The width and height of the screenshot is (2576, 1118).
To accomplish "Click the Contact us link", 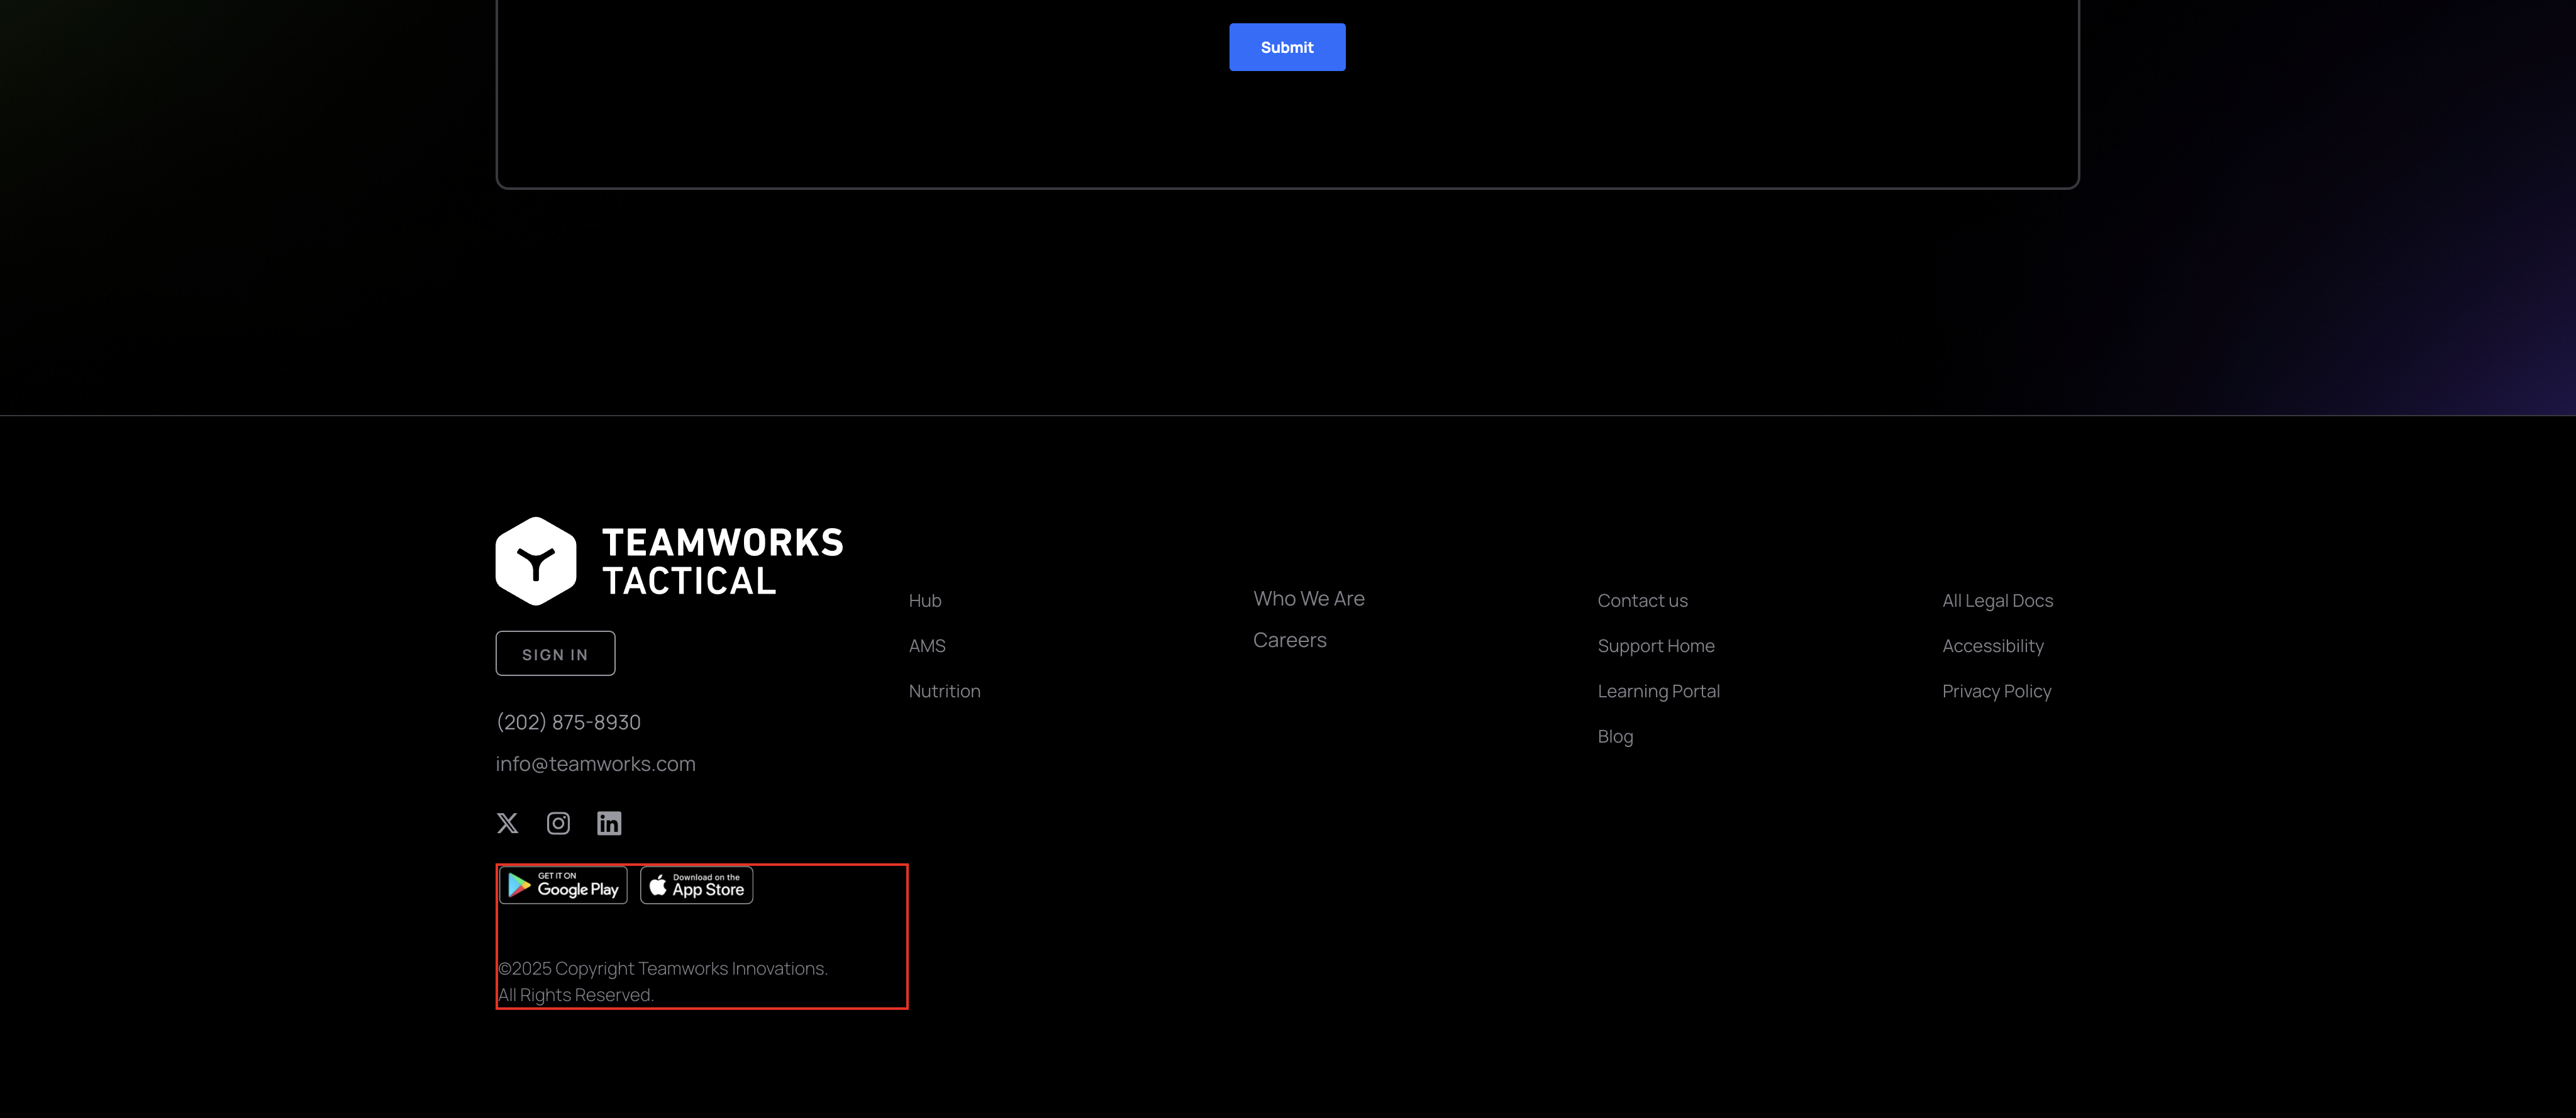I will [1642, 601].
